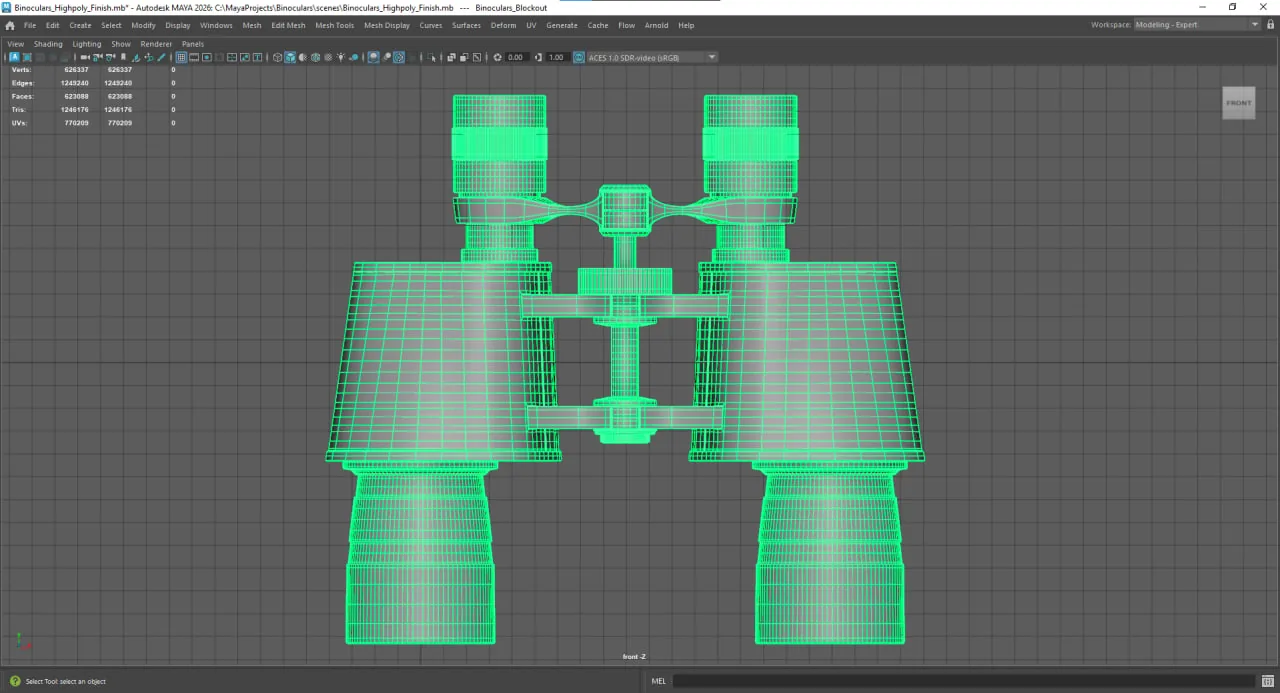Open the Arnold menu
This screenshot has height=693, width=1280.
tap(656, 25)
